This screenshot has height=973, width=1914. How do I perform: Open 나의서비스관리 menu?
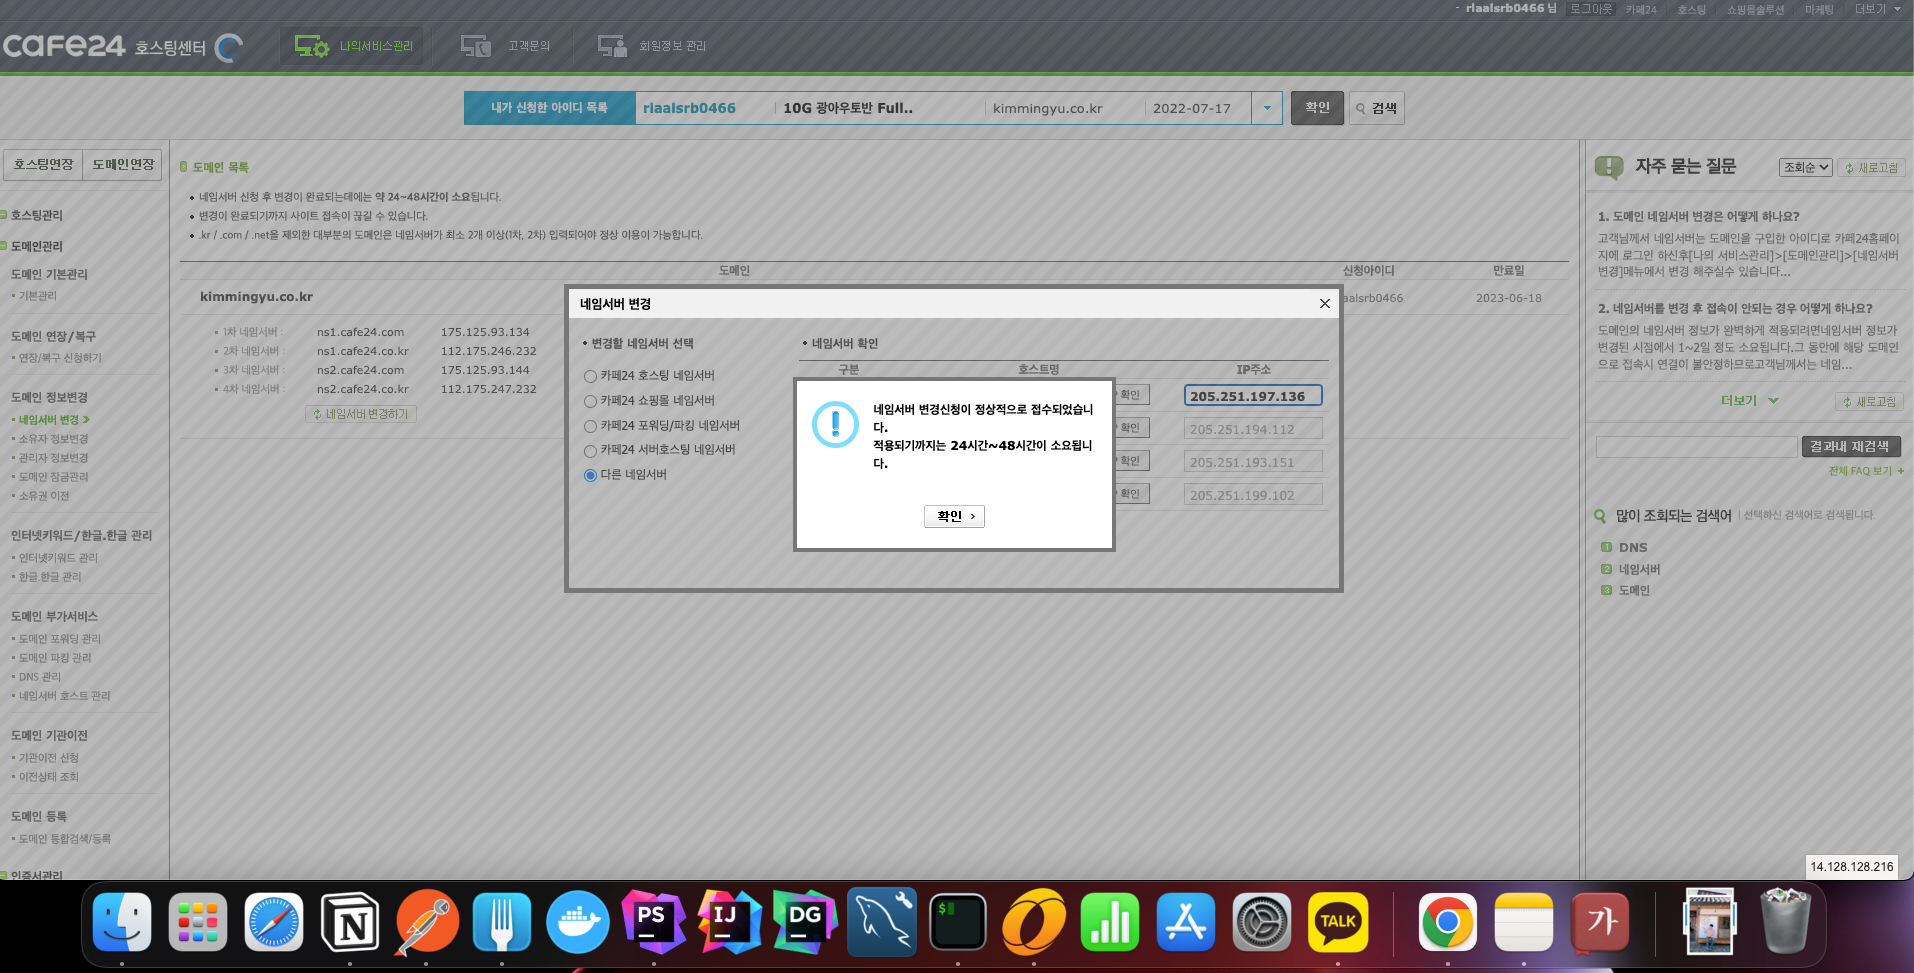353,46
